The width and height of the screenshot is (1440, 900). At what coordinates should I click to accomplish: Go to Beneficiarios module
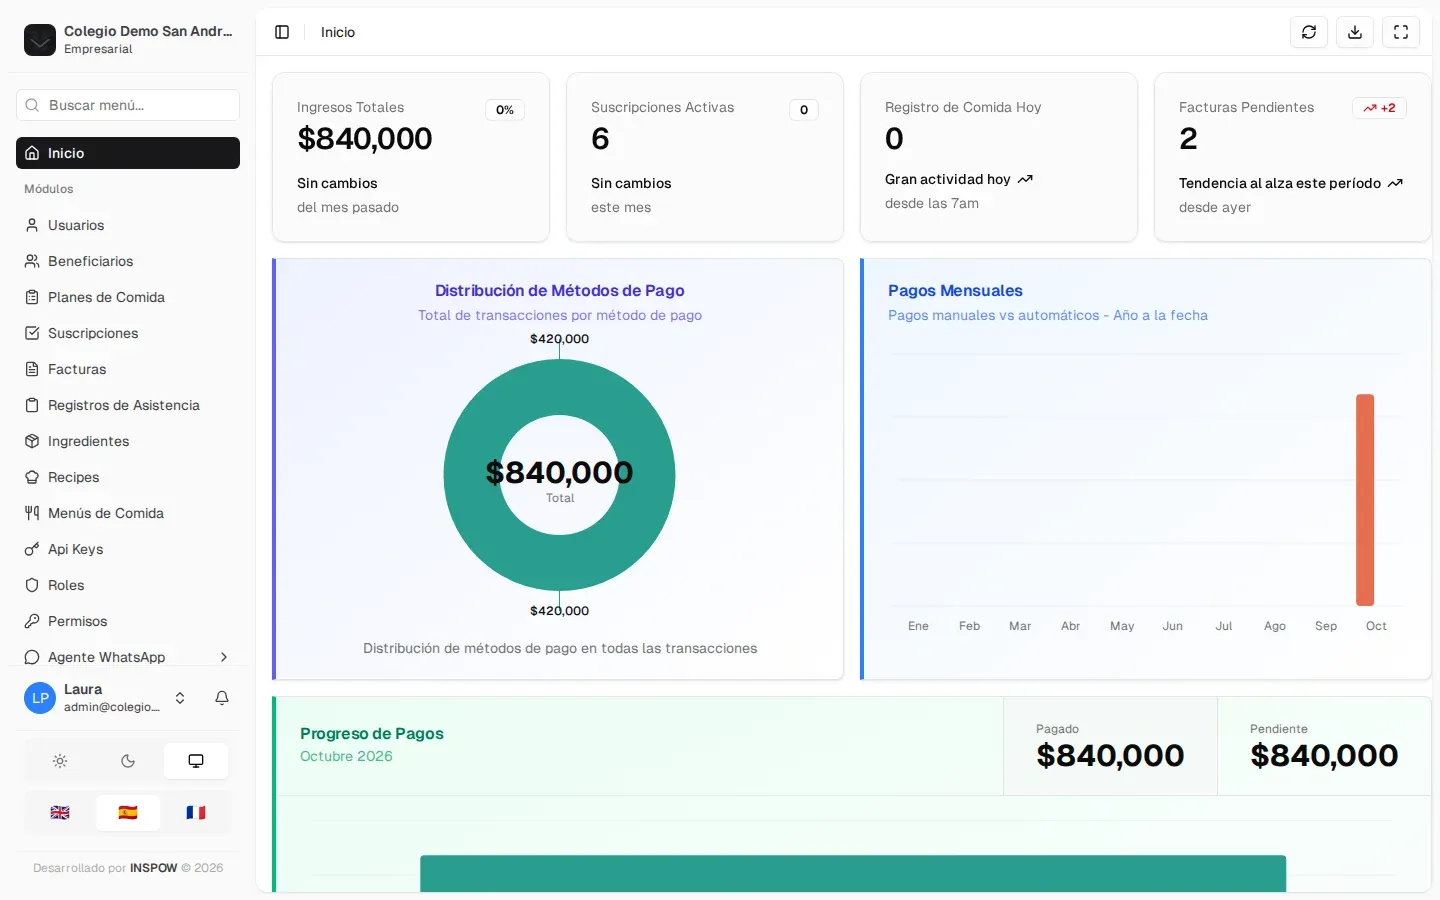point(128,261)
